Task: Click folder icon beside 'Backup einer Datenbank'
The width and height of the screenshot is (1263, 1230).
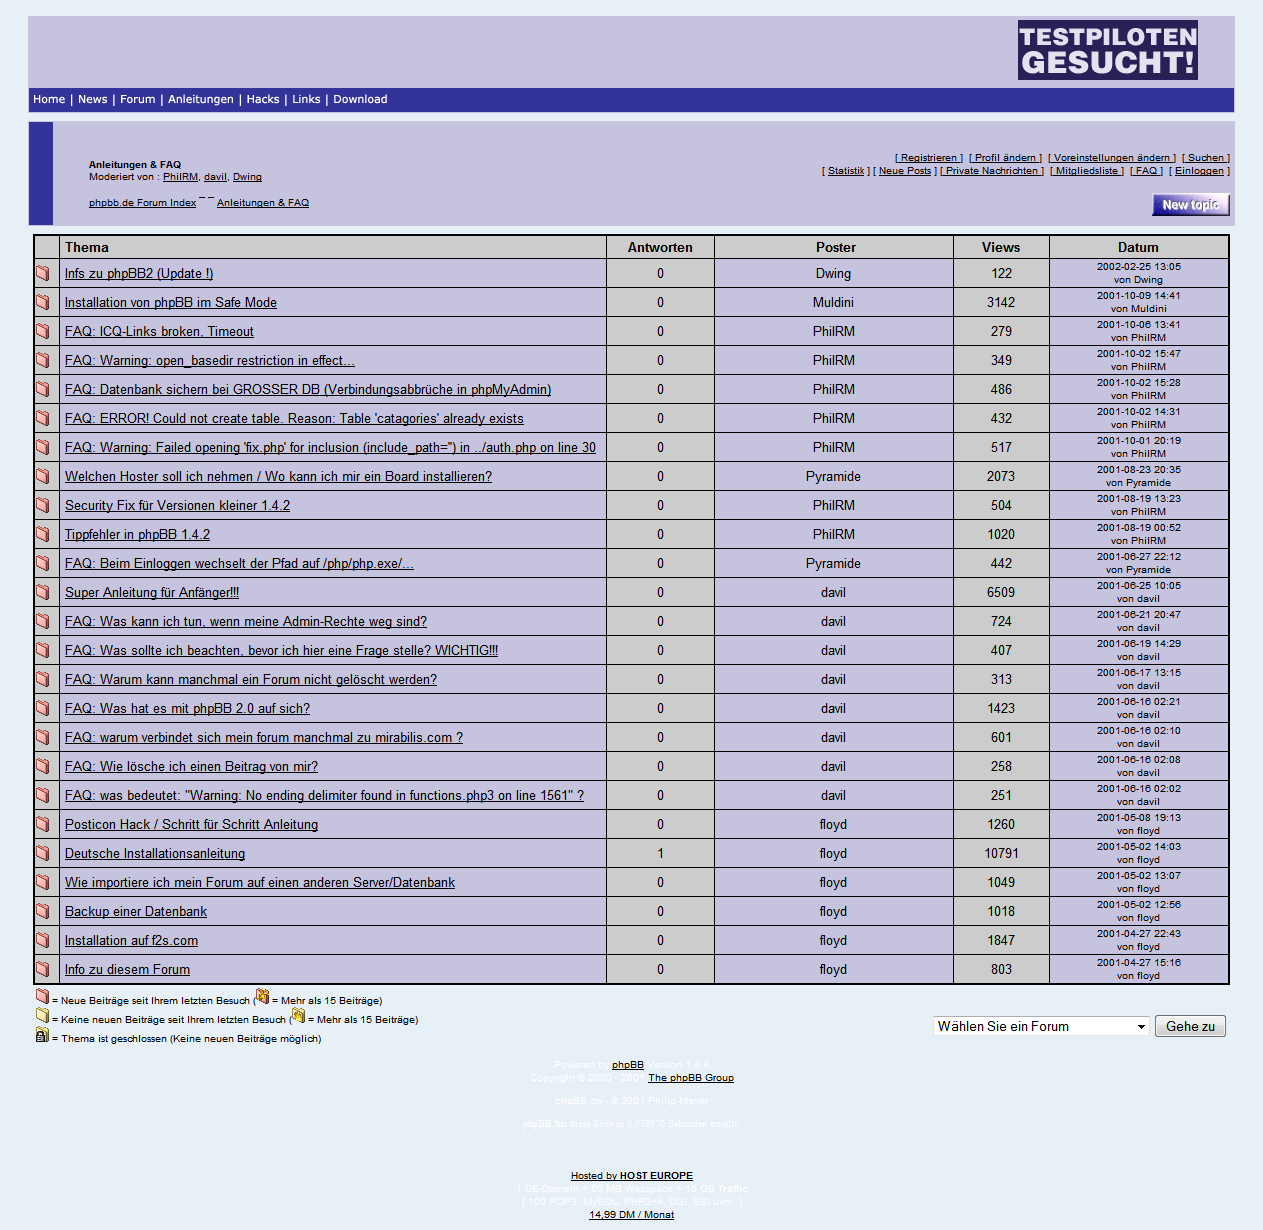Action: [x=43, y=911]
